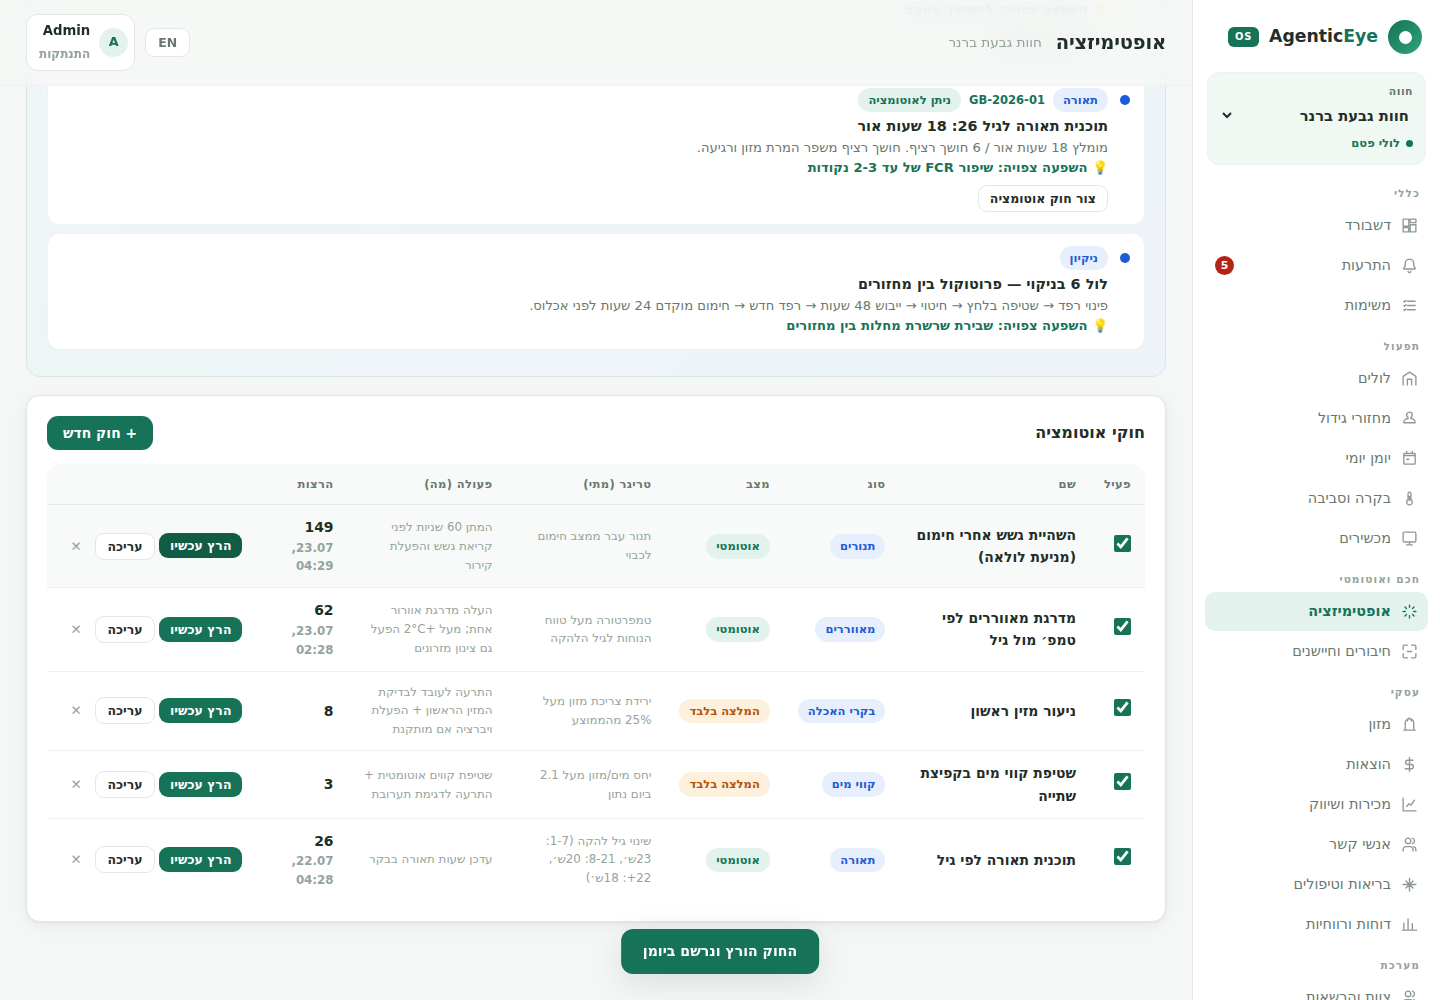Click the ניתן לאוטומציה tag
Viewport: 1440px width, 1000px height.
tap(909, 100)
